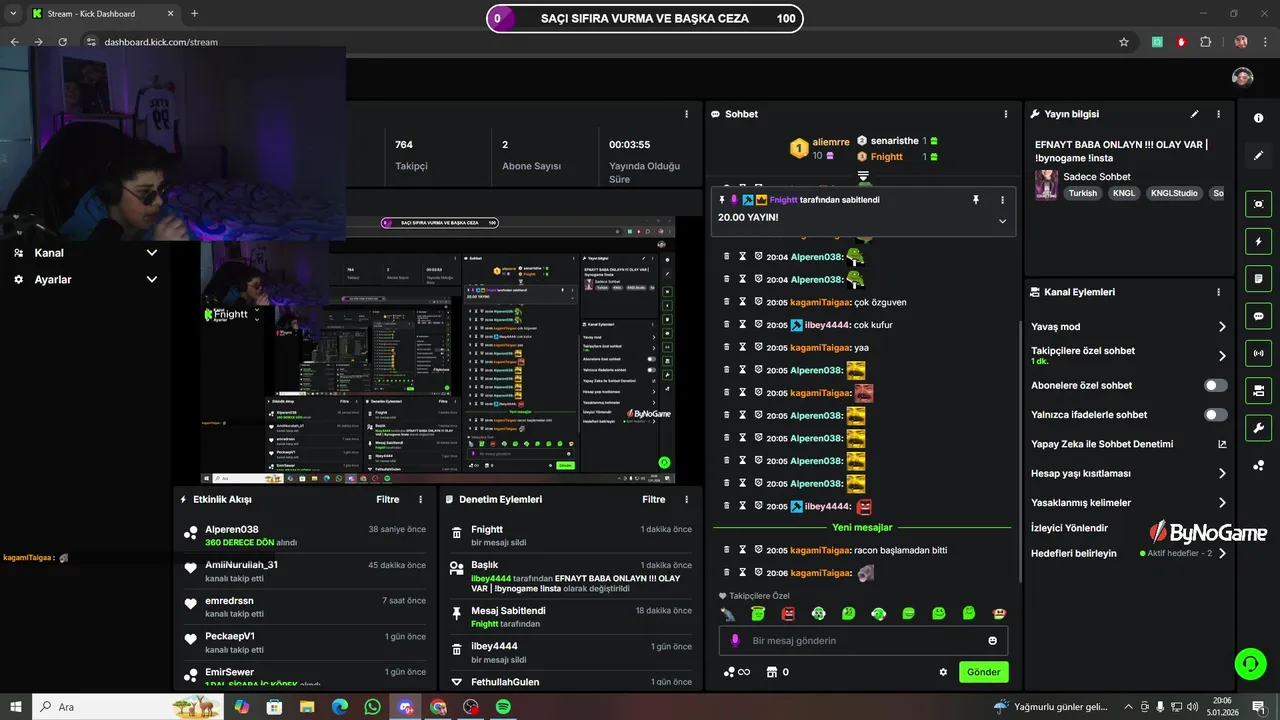The image size is (1280, 720).
Task: Open the info icon in right sidebar
Action: click(1258, 118)
